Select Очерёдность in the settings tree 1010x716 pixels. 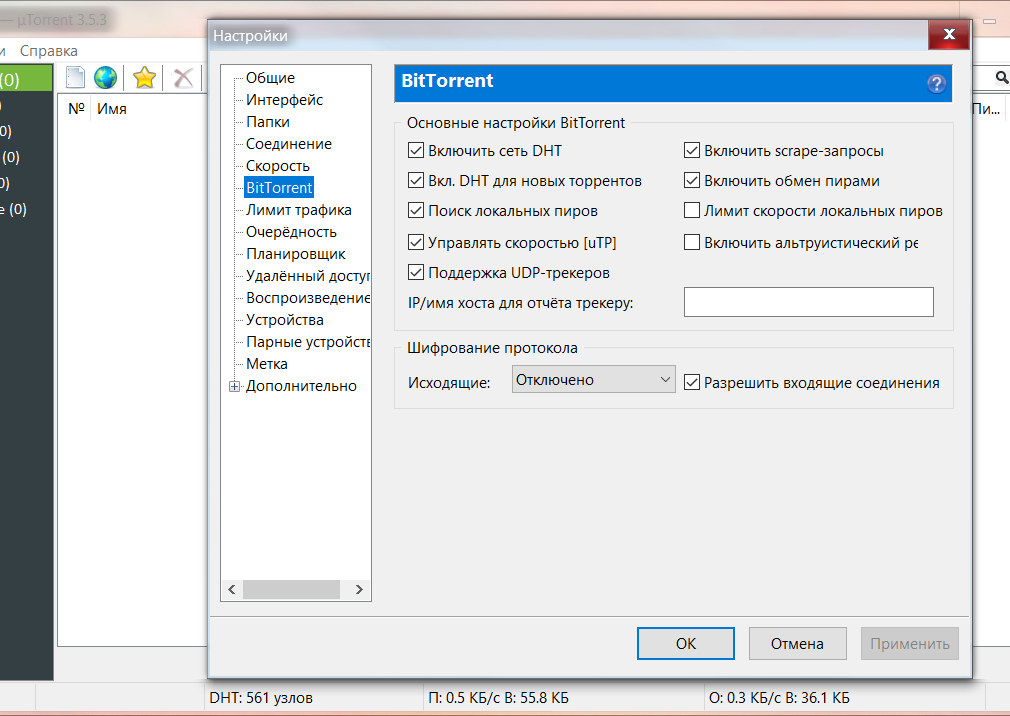[x=292, y=232]
